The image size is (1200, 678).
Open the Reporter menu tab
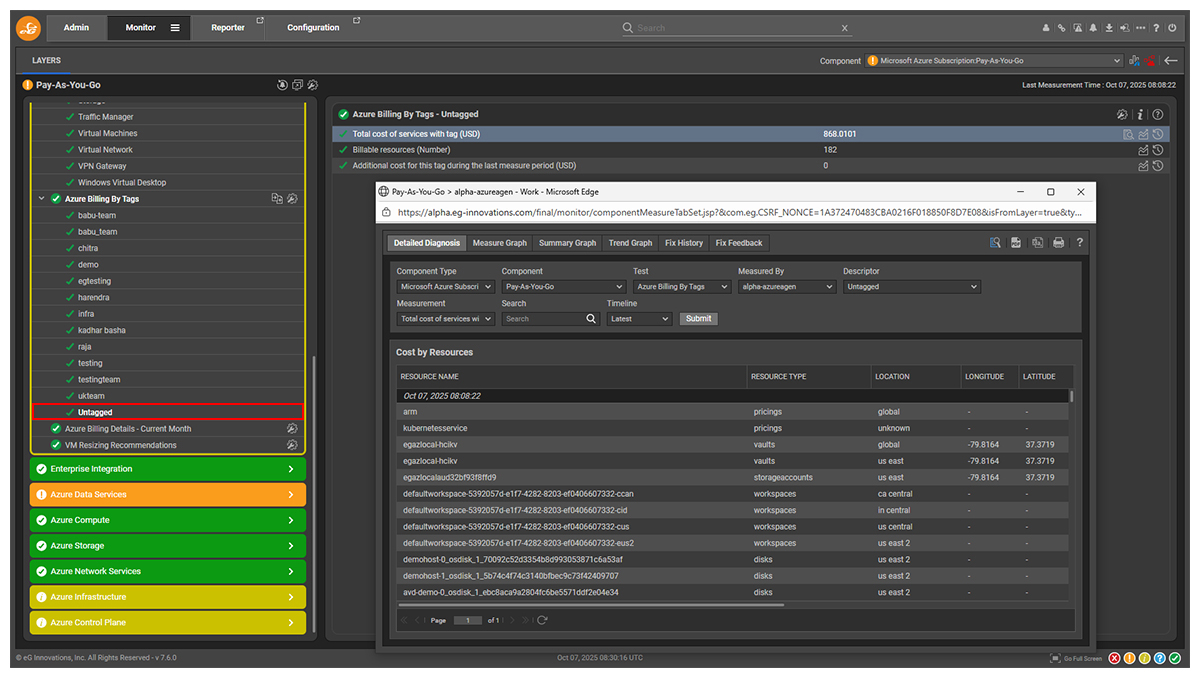click(x=228, y=28)
